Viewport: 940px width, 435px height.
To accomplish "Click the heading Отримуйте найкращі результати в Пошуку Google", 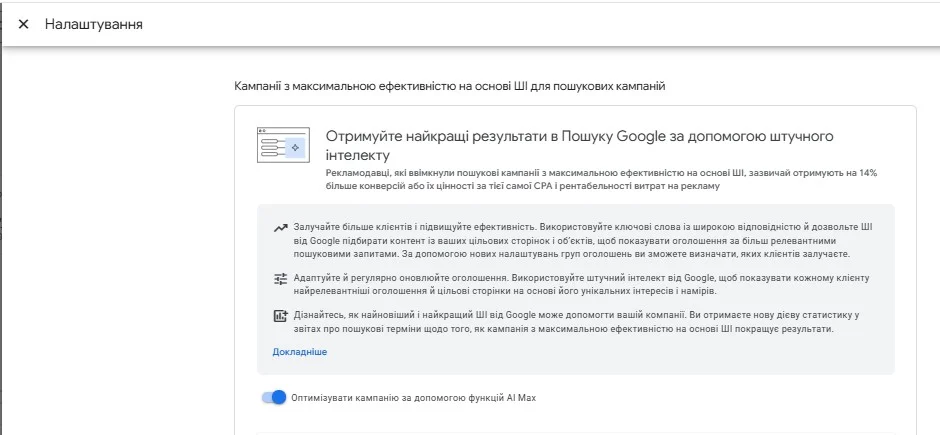I will pyautogui.click(x=580, y=146).
